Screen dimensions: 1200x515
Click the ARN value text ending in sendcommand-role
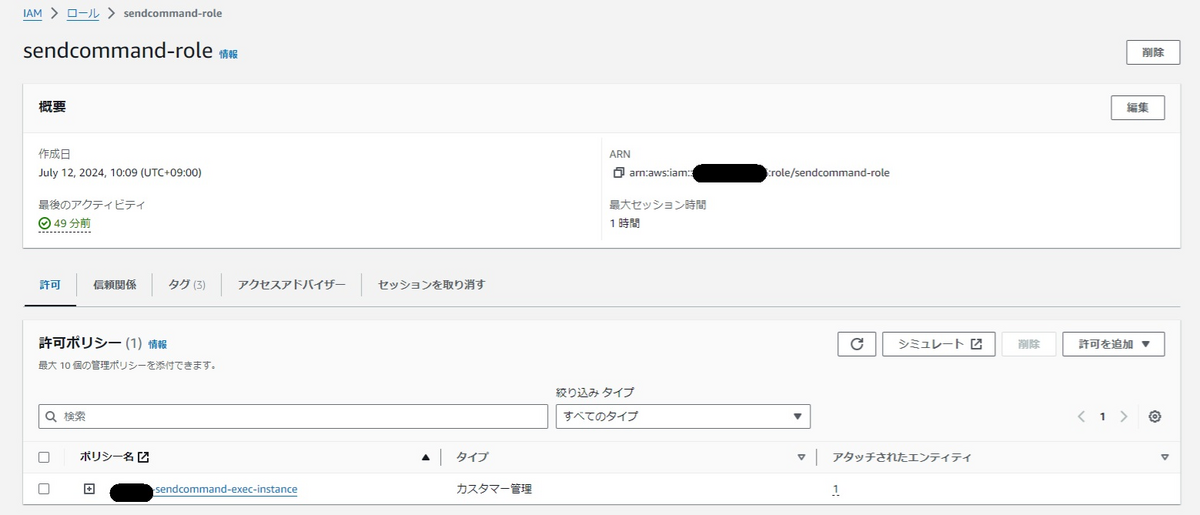point(759,172)
